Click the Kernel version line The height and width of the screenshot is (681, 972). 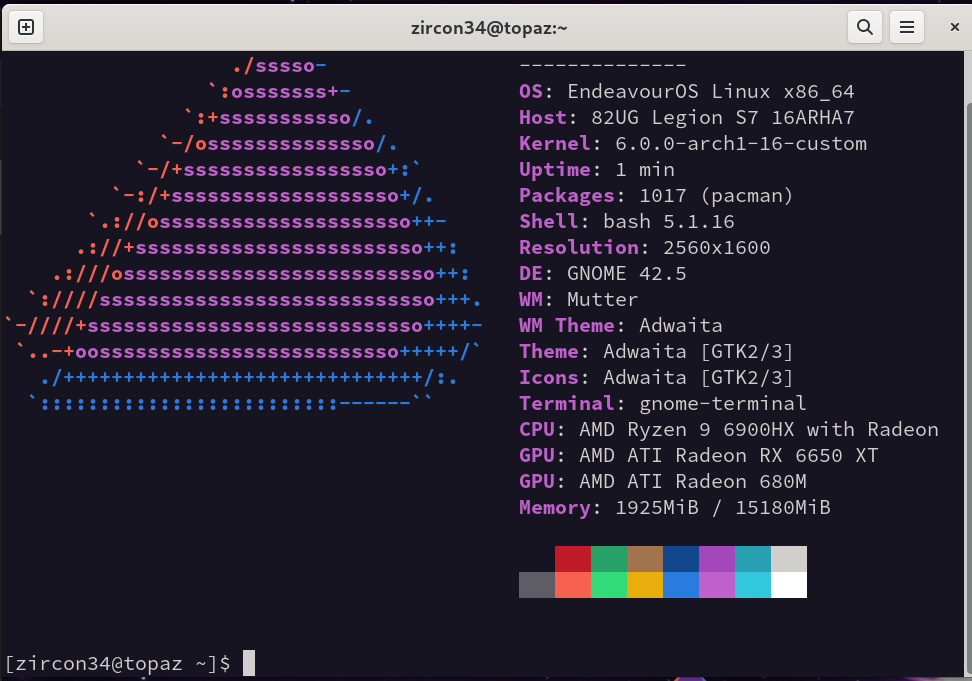coord(692,144)
